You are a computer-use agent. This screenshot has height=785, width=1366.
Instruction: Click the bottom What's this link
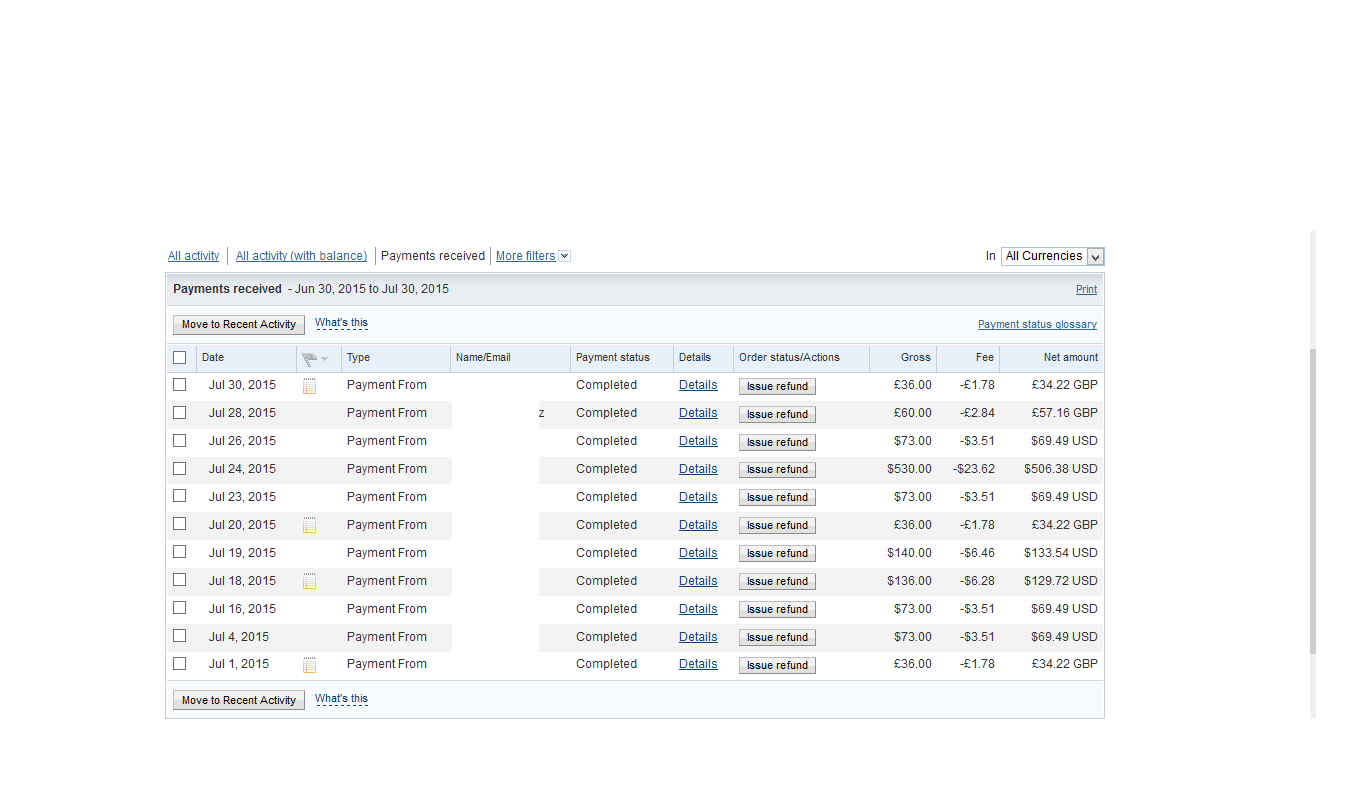(x=341, y=699)
